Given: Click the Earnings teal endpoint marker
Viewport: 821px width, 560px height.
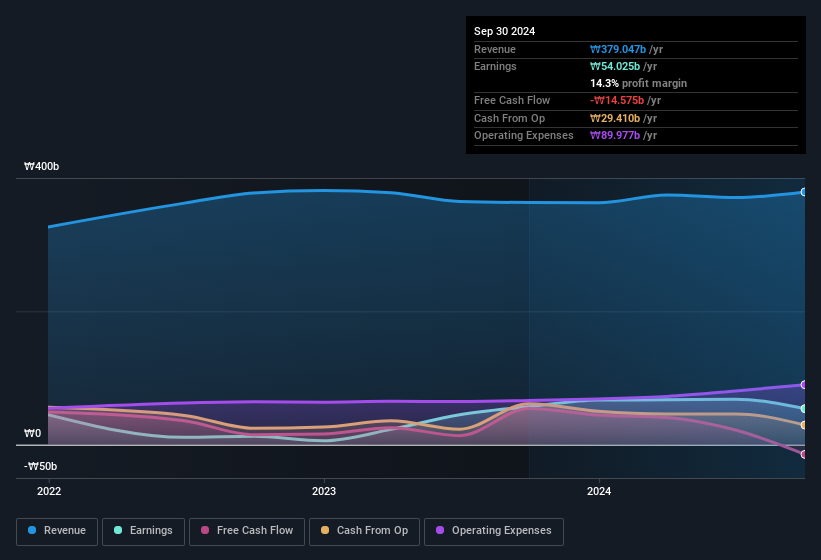Looking at the screenshot, I should click(803, 409).
